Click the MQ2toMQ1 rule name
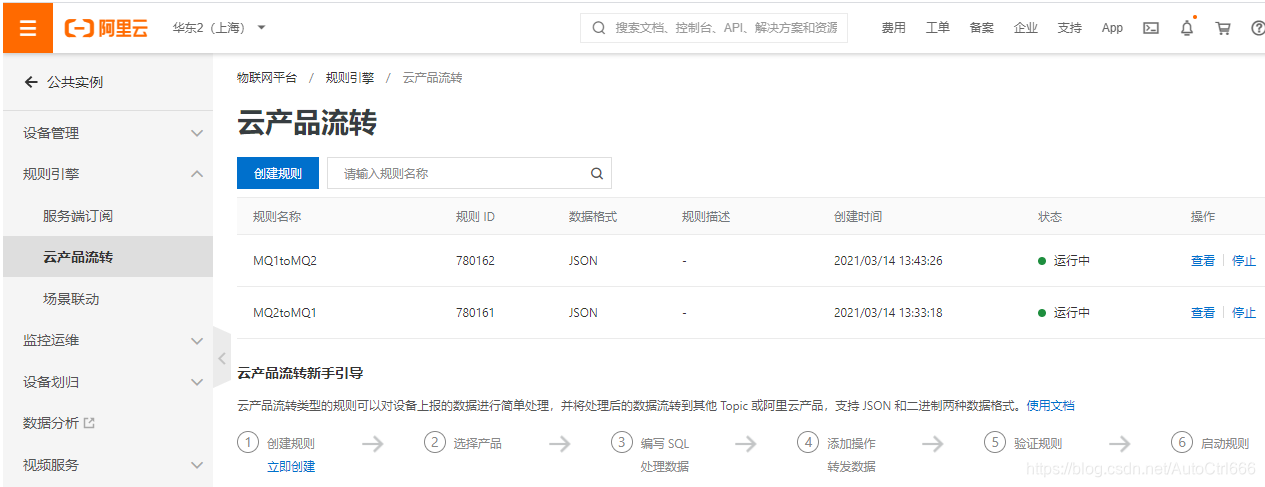The width and height of the screenshot is (1265, 487). (x=285, y=313)
